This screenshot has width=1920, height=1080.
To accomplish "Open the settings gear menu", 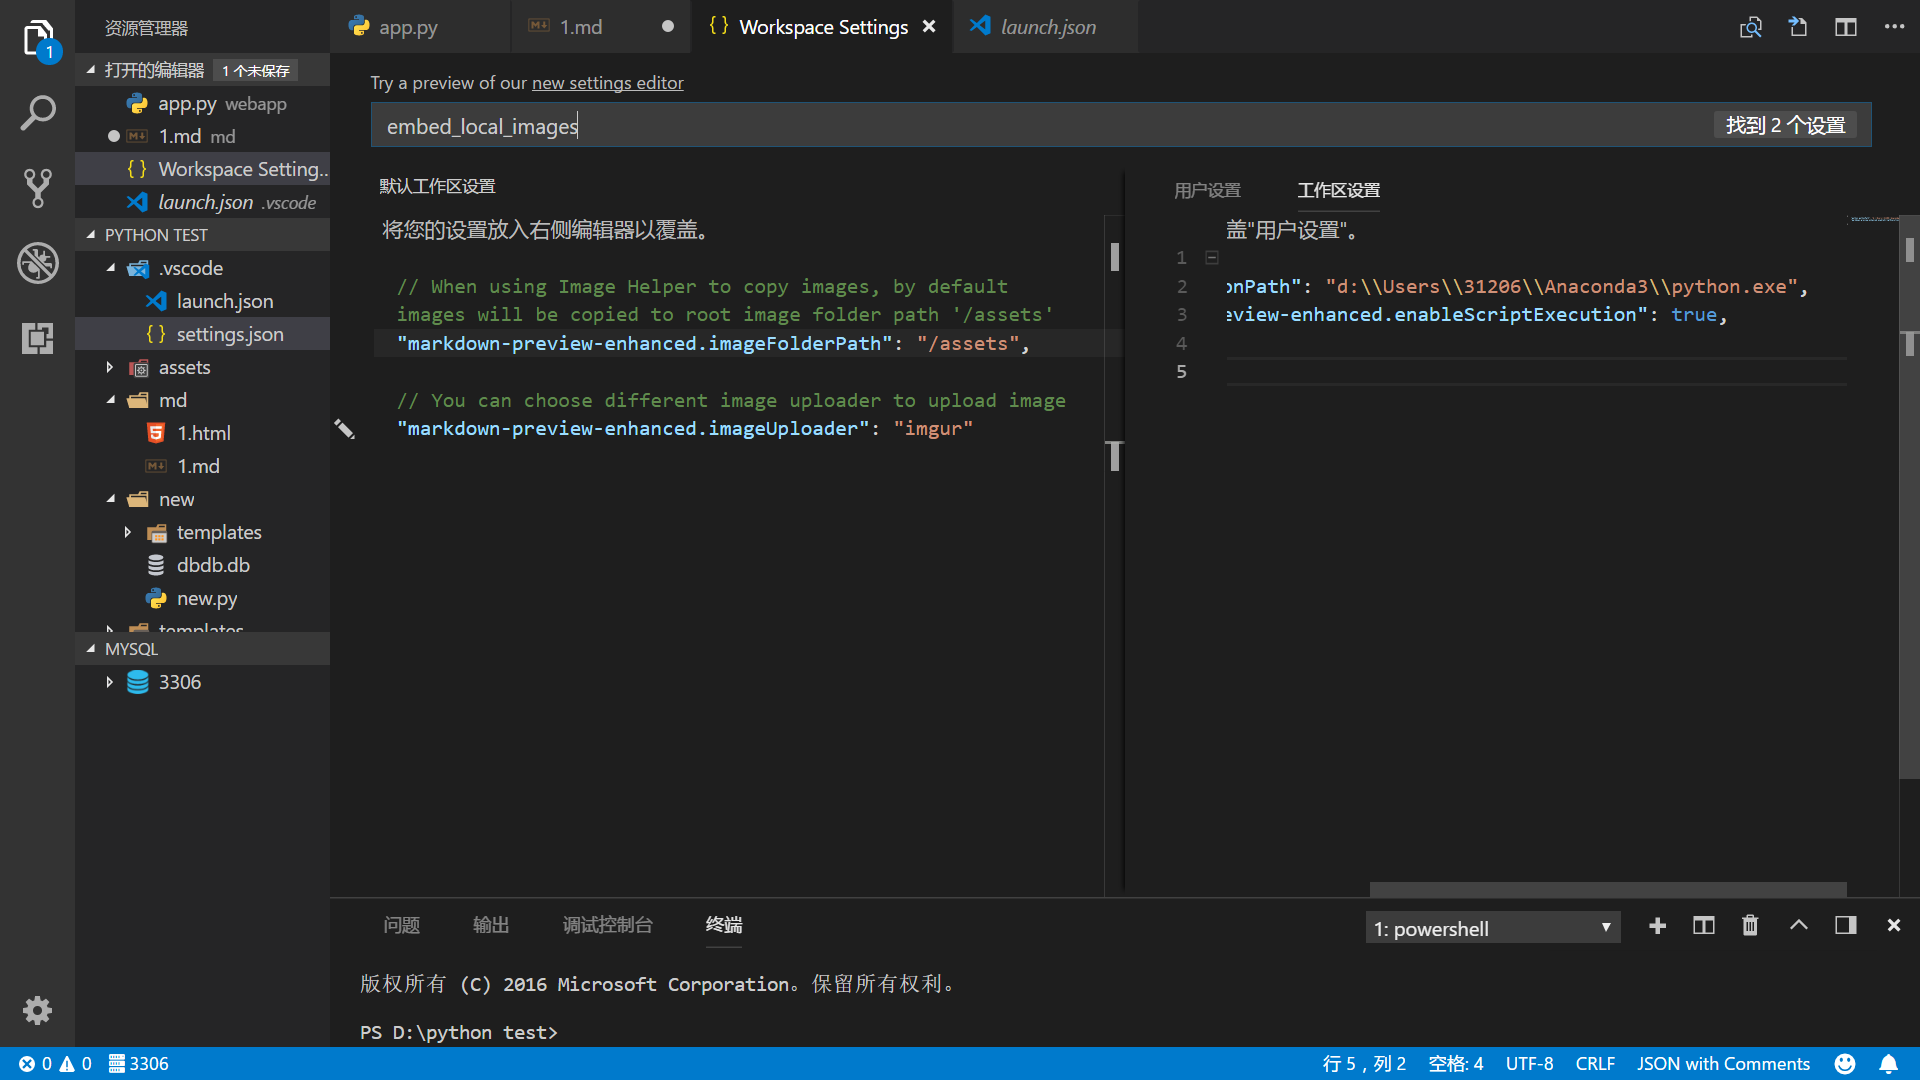I will coord(38,1010).
